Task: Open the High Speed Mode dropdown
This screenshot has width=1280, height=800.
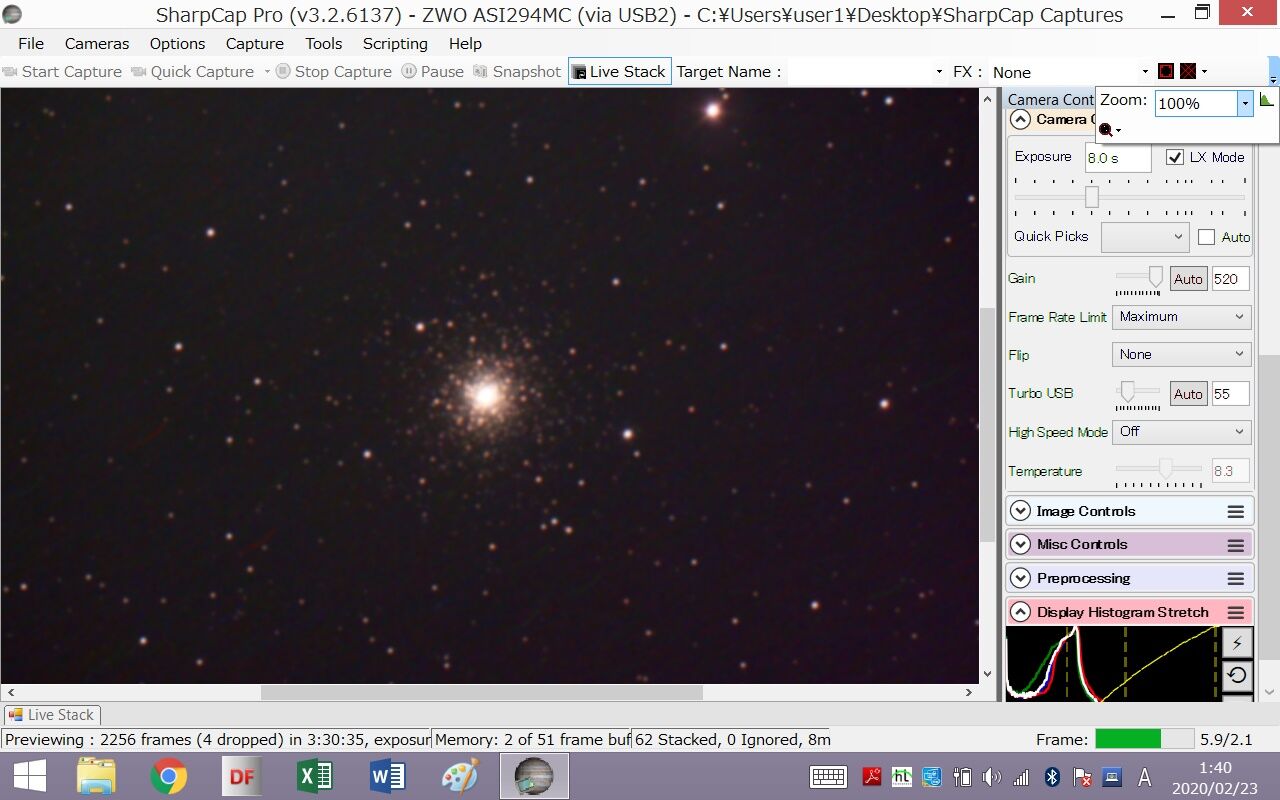Action: 1182,432
